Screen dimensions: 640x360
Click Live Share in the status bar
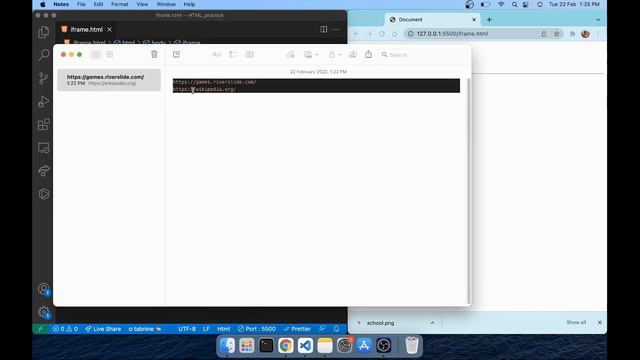coord(103,329)
